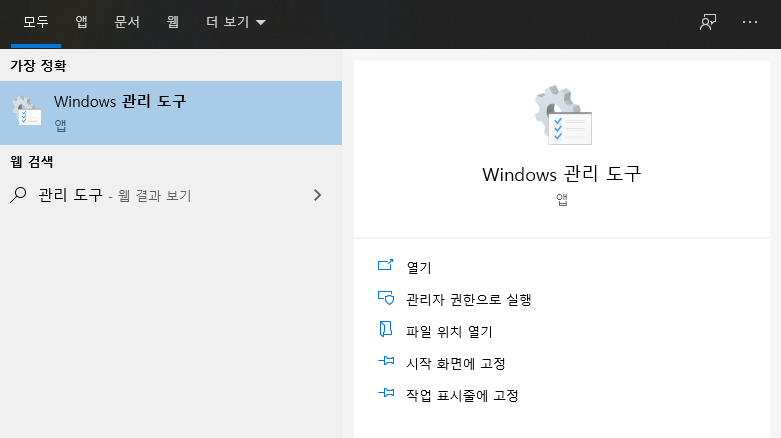Click the file location icon
781x438 pixels.
[x=386, y=329]
